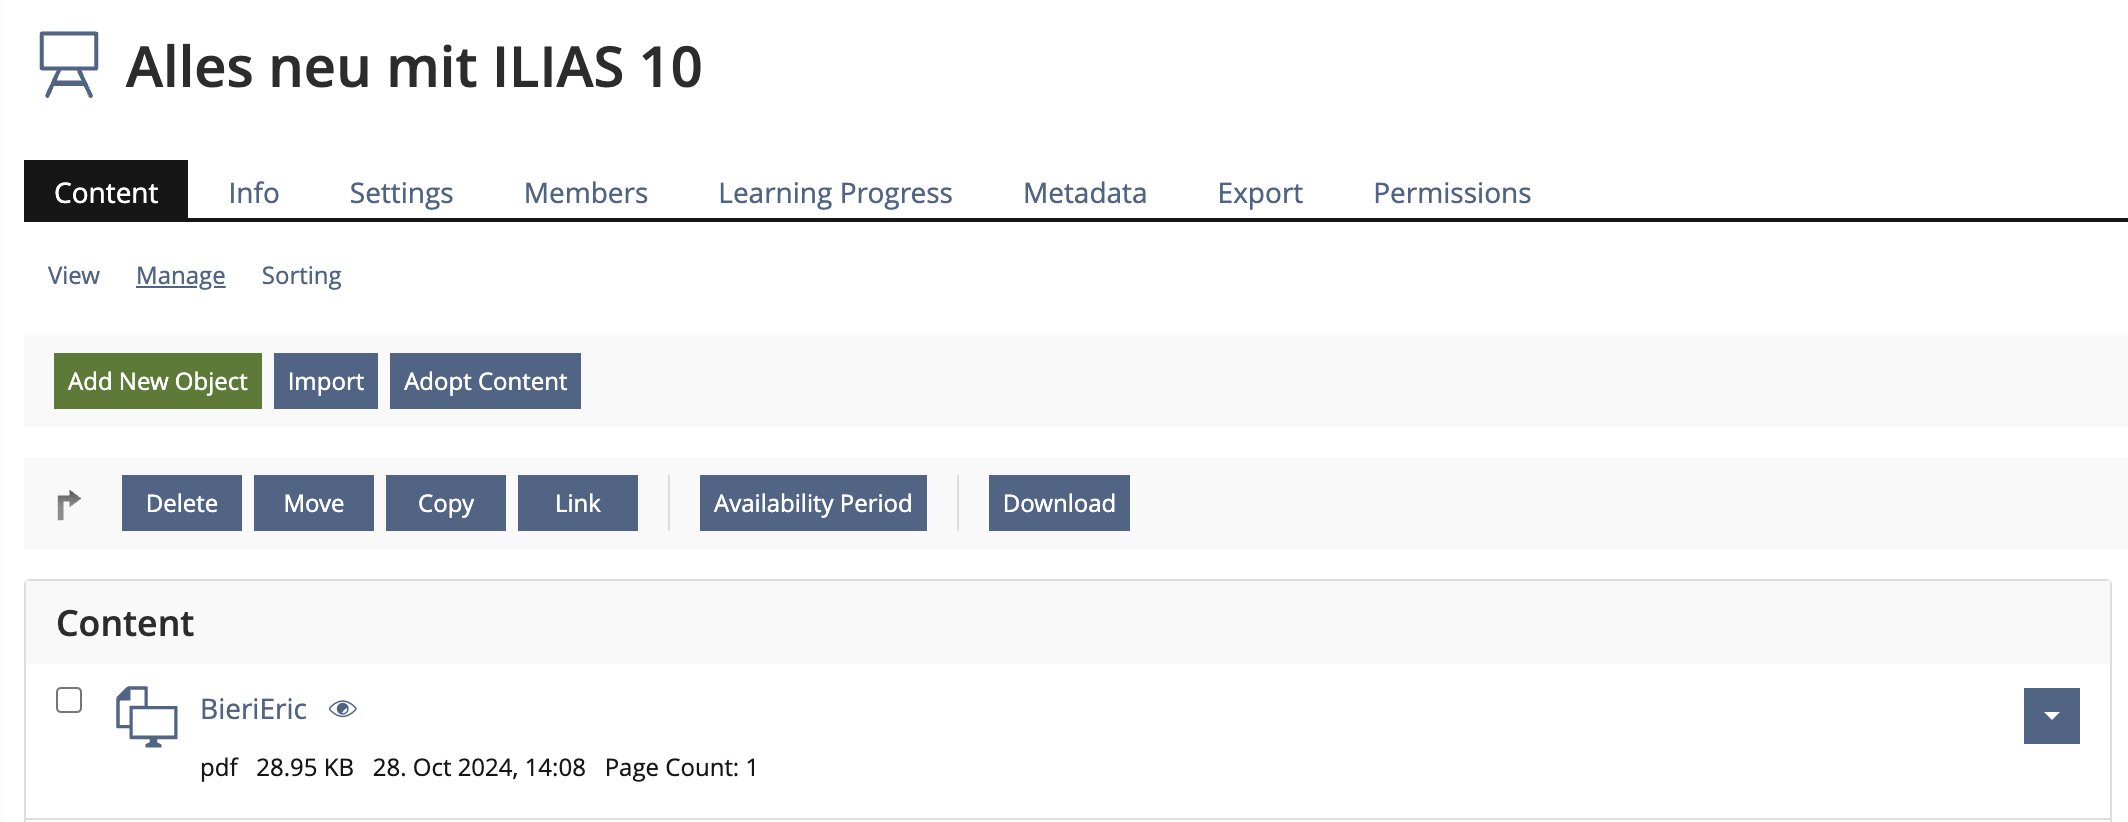The image size is (2128, 822).
Task: Set an Availability Period for selected items
Action: pyautogui.click(x=812, y=503)
